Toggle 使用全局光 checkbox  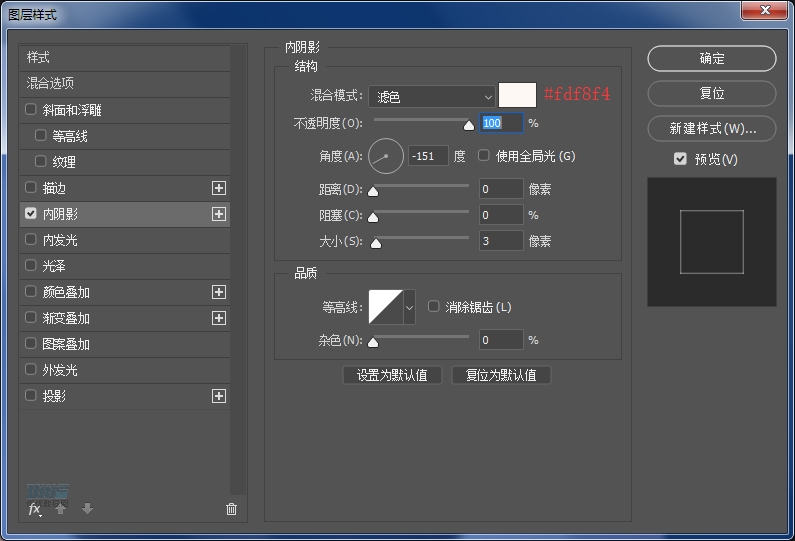tap(484, 156)
